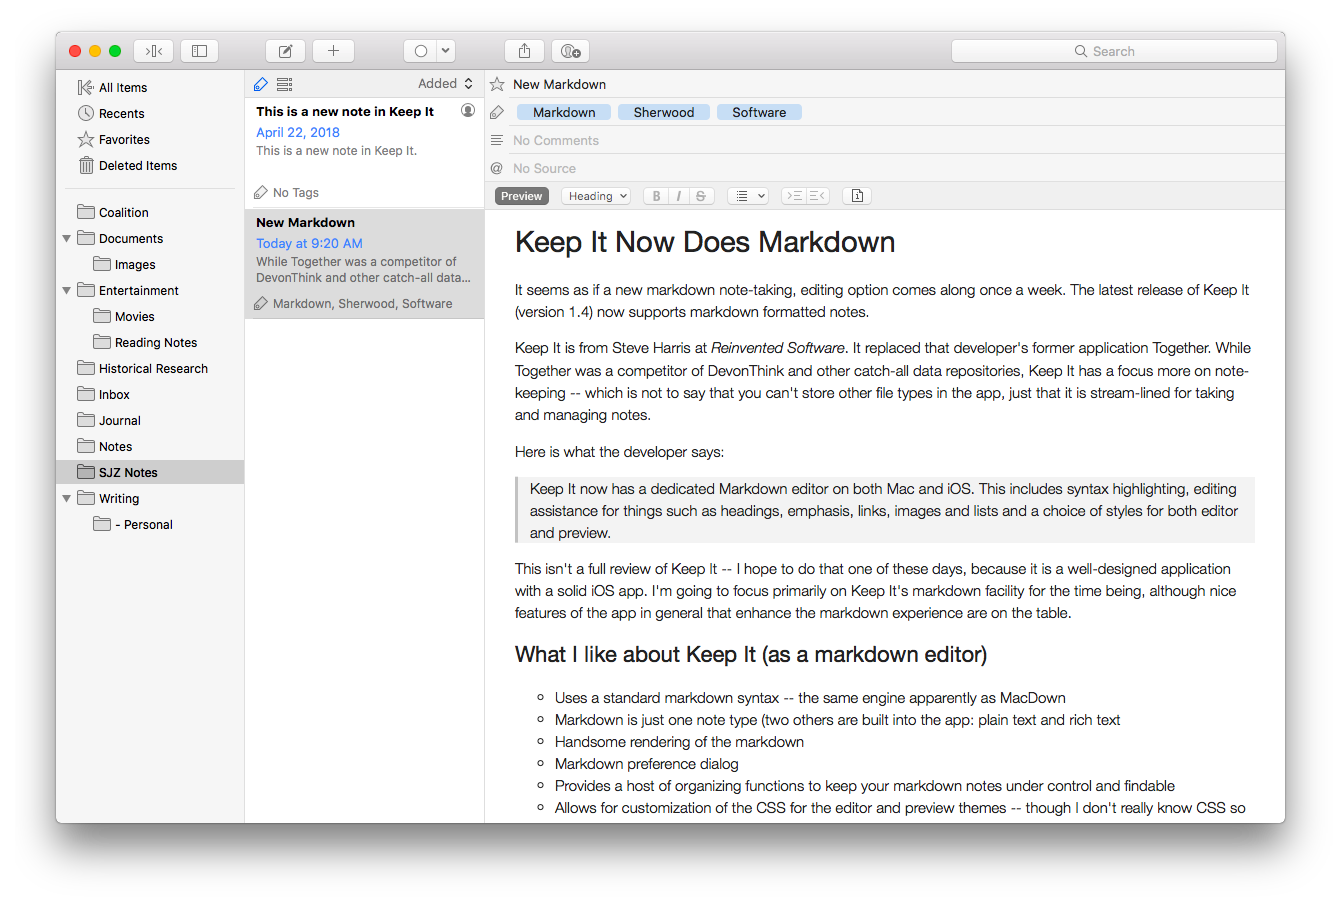Viewport: 1341px width, 903px height.
Task: Click the Writing folder row
Action: (150, 498)
